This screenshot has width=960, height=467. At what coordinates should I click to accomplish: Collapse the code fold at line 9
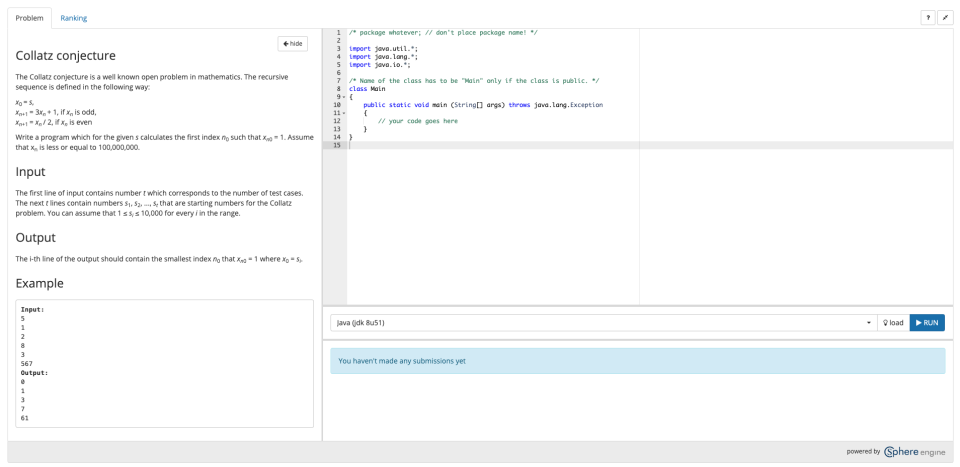344,96
